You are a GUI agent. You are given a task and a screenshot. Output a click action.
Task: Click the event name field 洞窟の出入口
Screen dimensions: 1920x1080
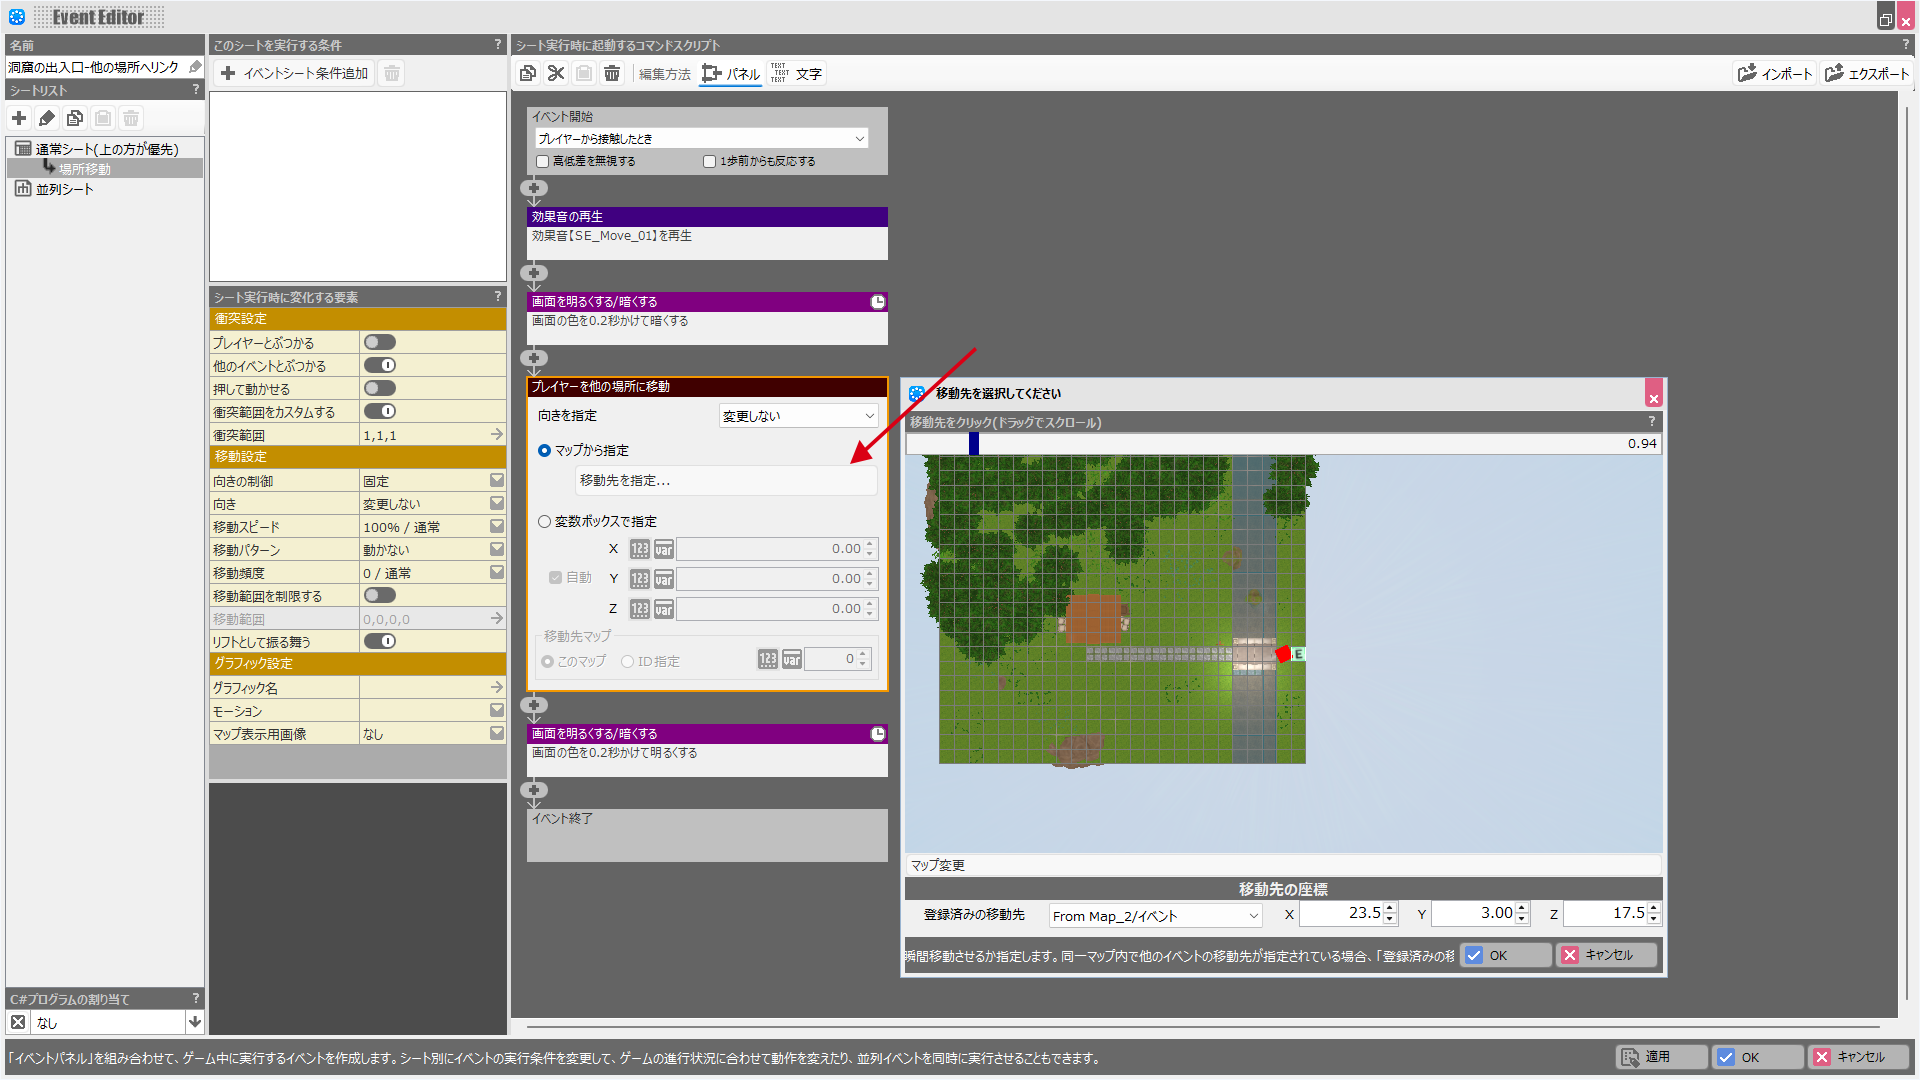pyautogui.click(x=96, y=67)
